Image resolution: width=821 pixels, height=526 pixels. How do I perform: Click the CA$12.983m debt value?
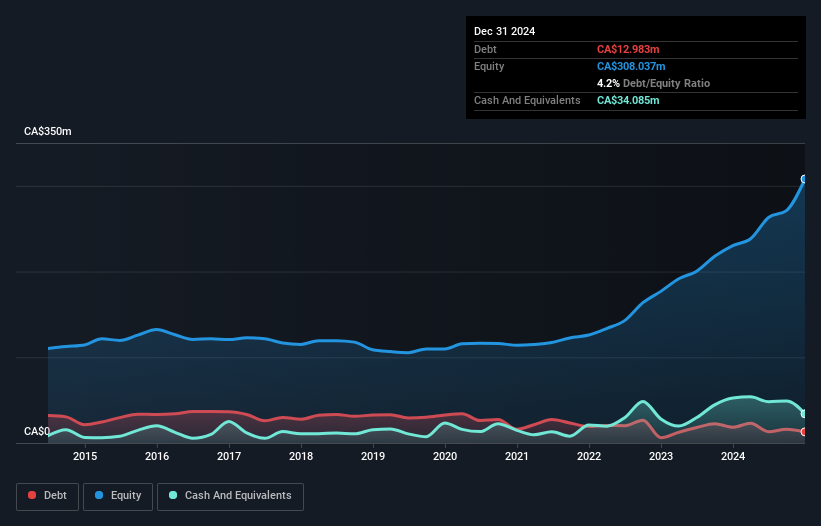coord(628,49)
